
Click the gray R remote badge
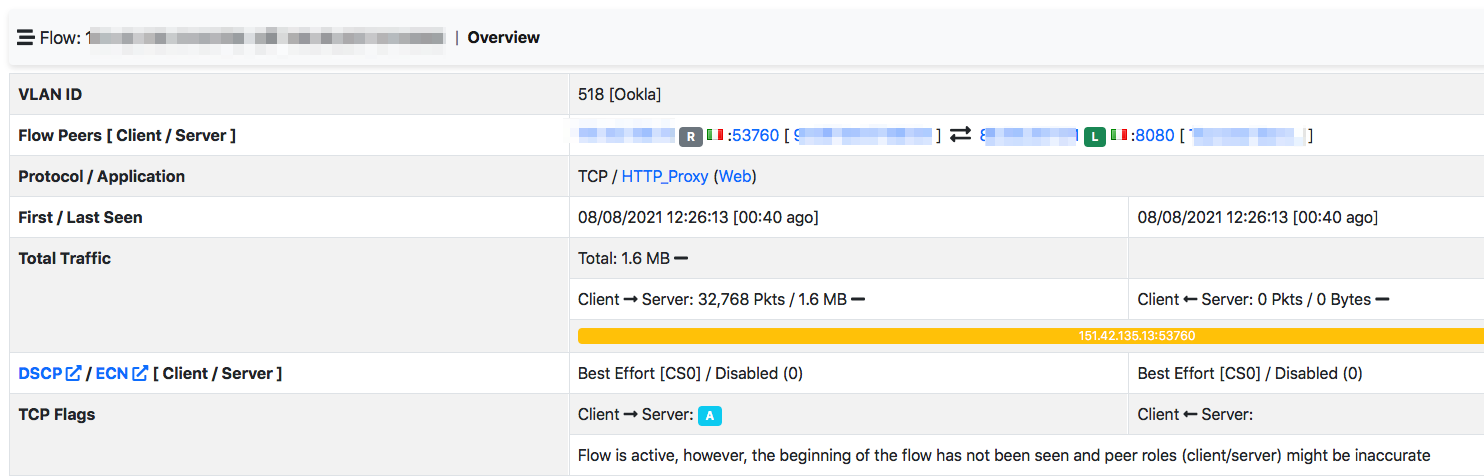[x=691, y=136]
